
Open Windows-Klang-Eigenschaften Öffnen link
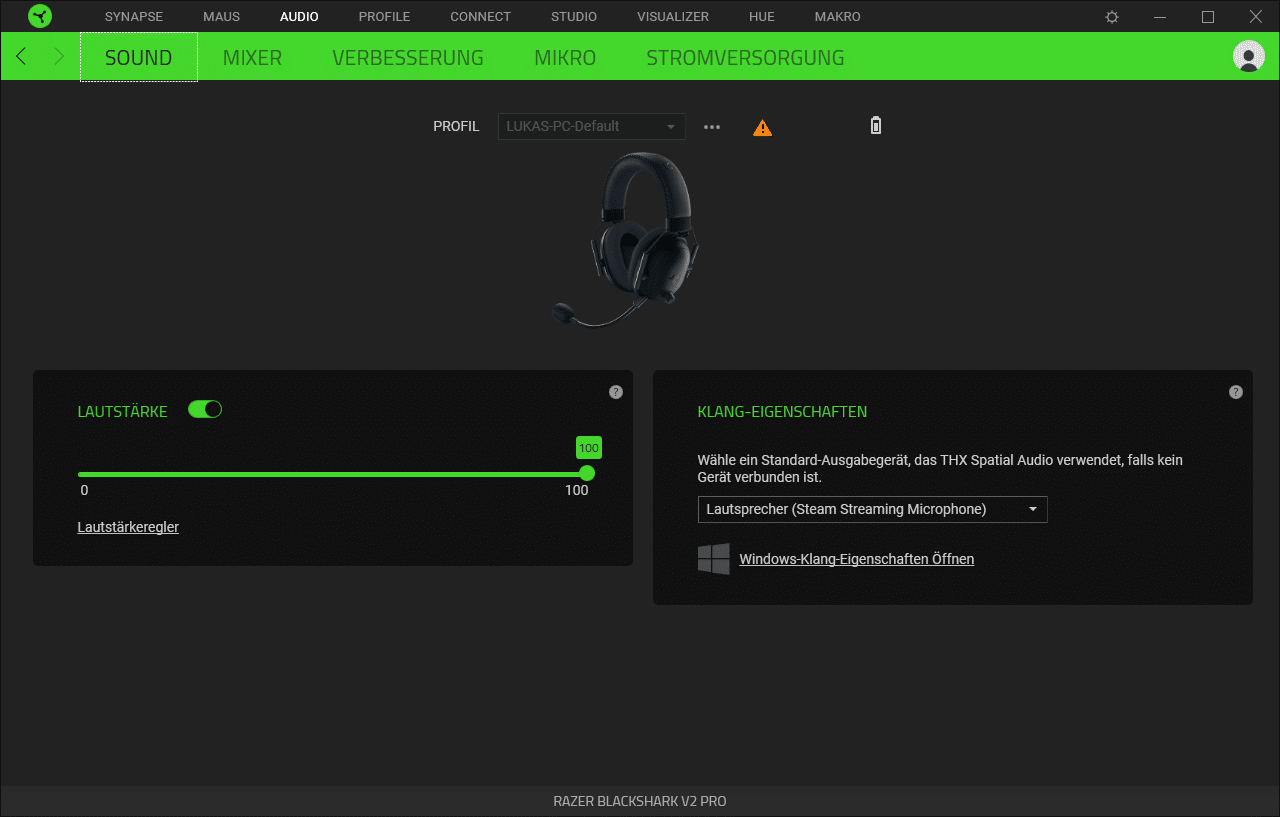point(856,559)
